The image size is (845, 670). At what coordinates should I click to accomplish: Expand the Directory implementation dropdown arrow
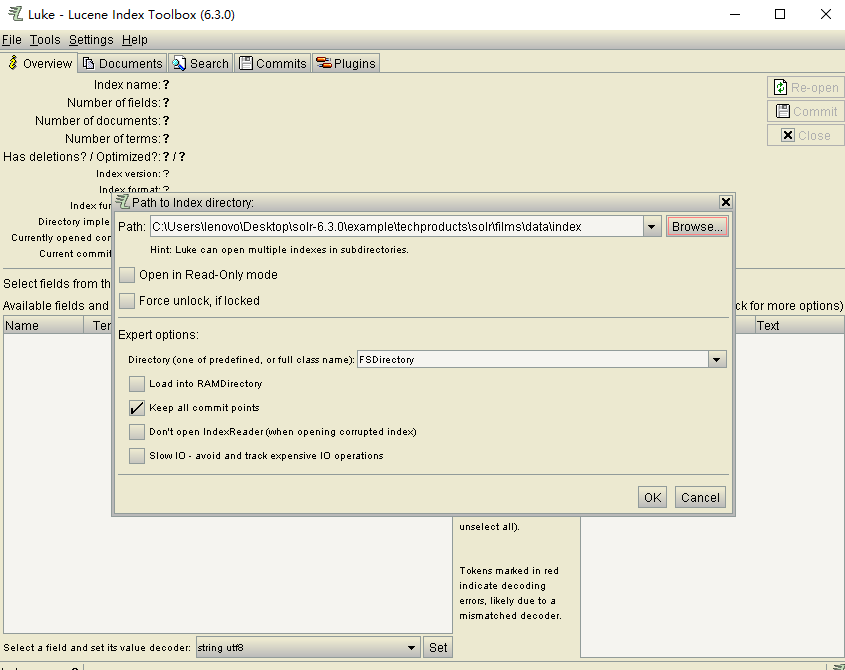click(717, 360)
